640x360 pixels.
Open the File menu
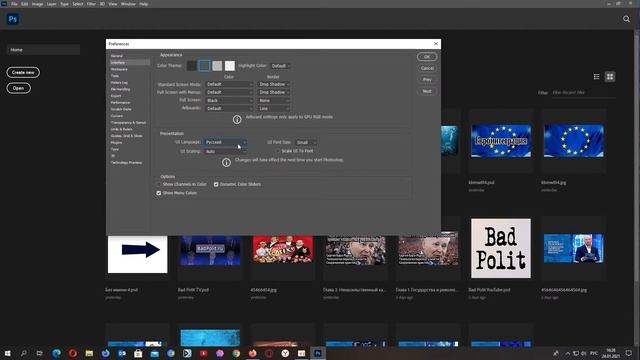coord(14,4)
